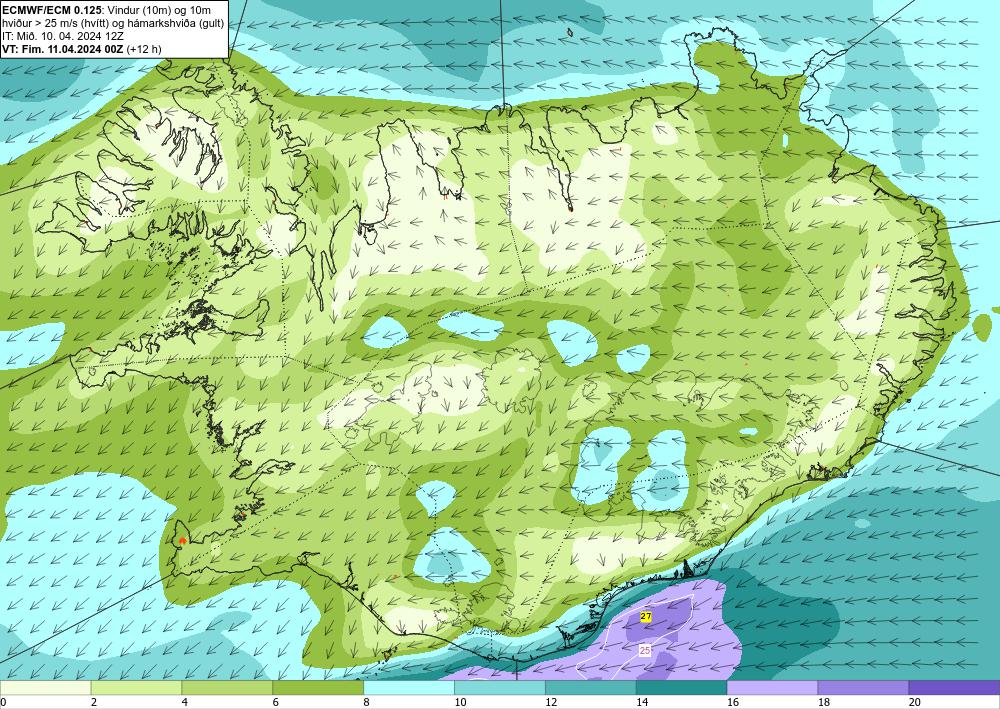Image resolution: width=1000 pixels, height=709 pixels.
Task: Click the legend scale value "18"
Action: [x=823, y=703]
